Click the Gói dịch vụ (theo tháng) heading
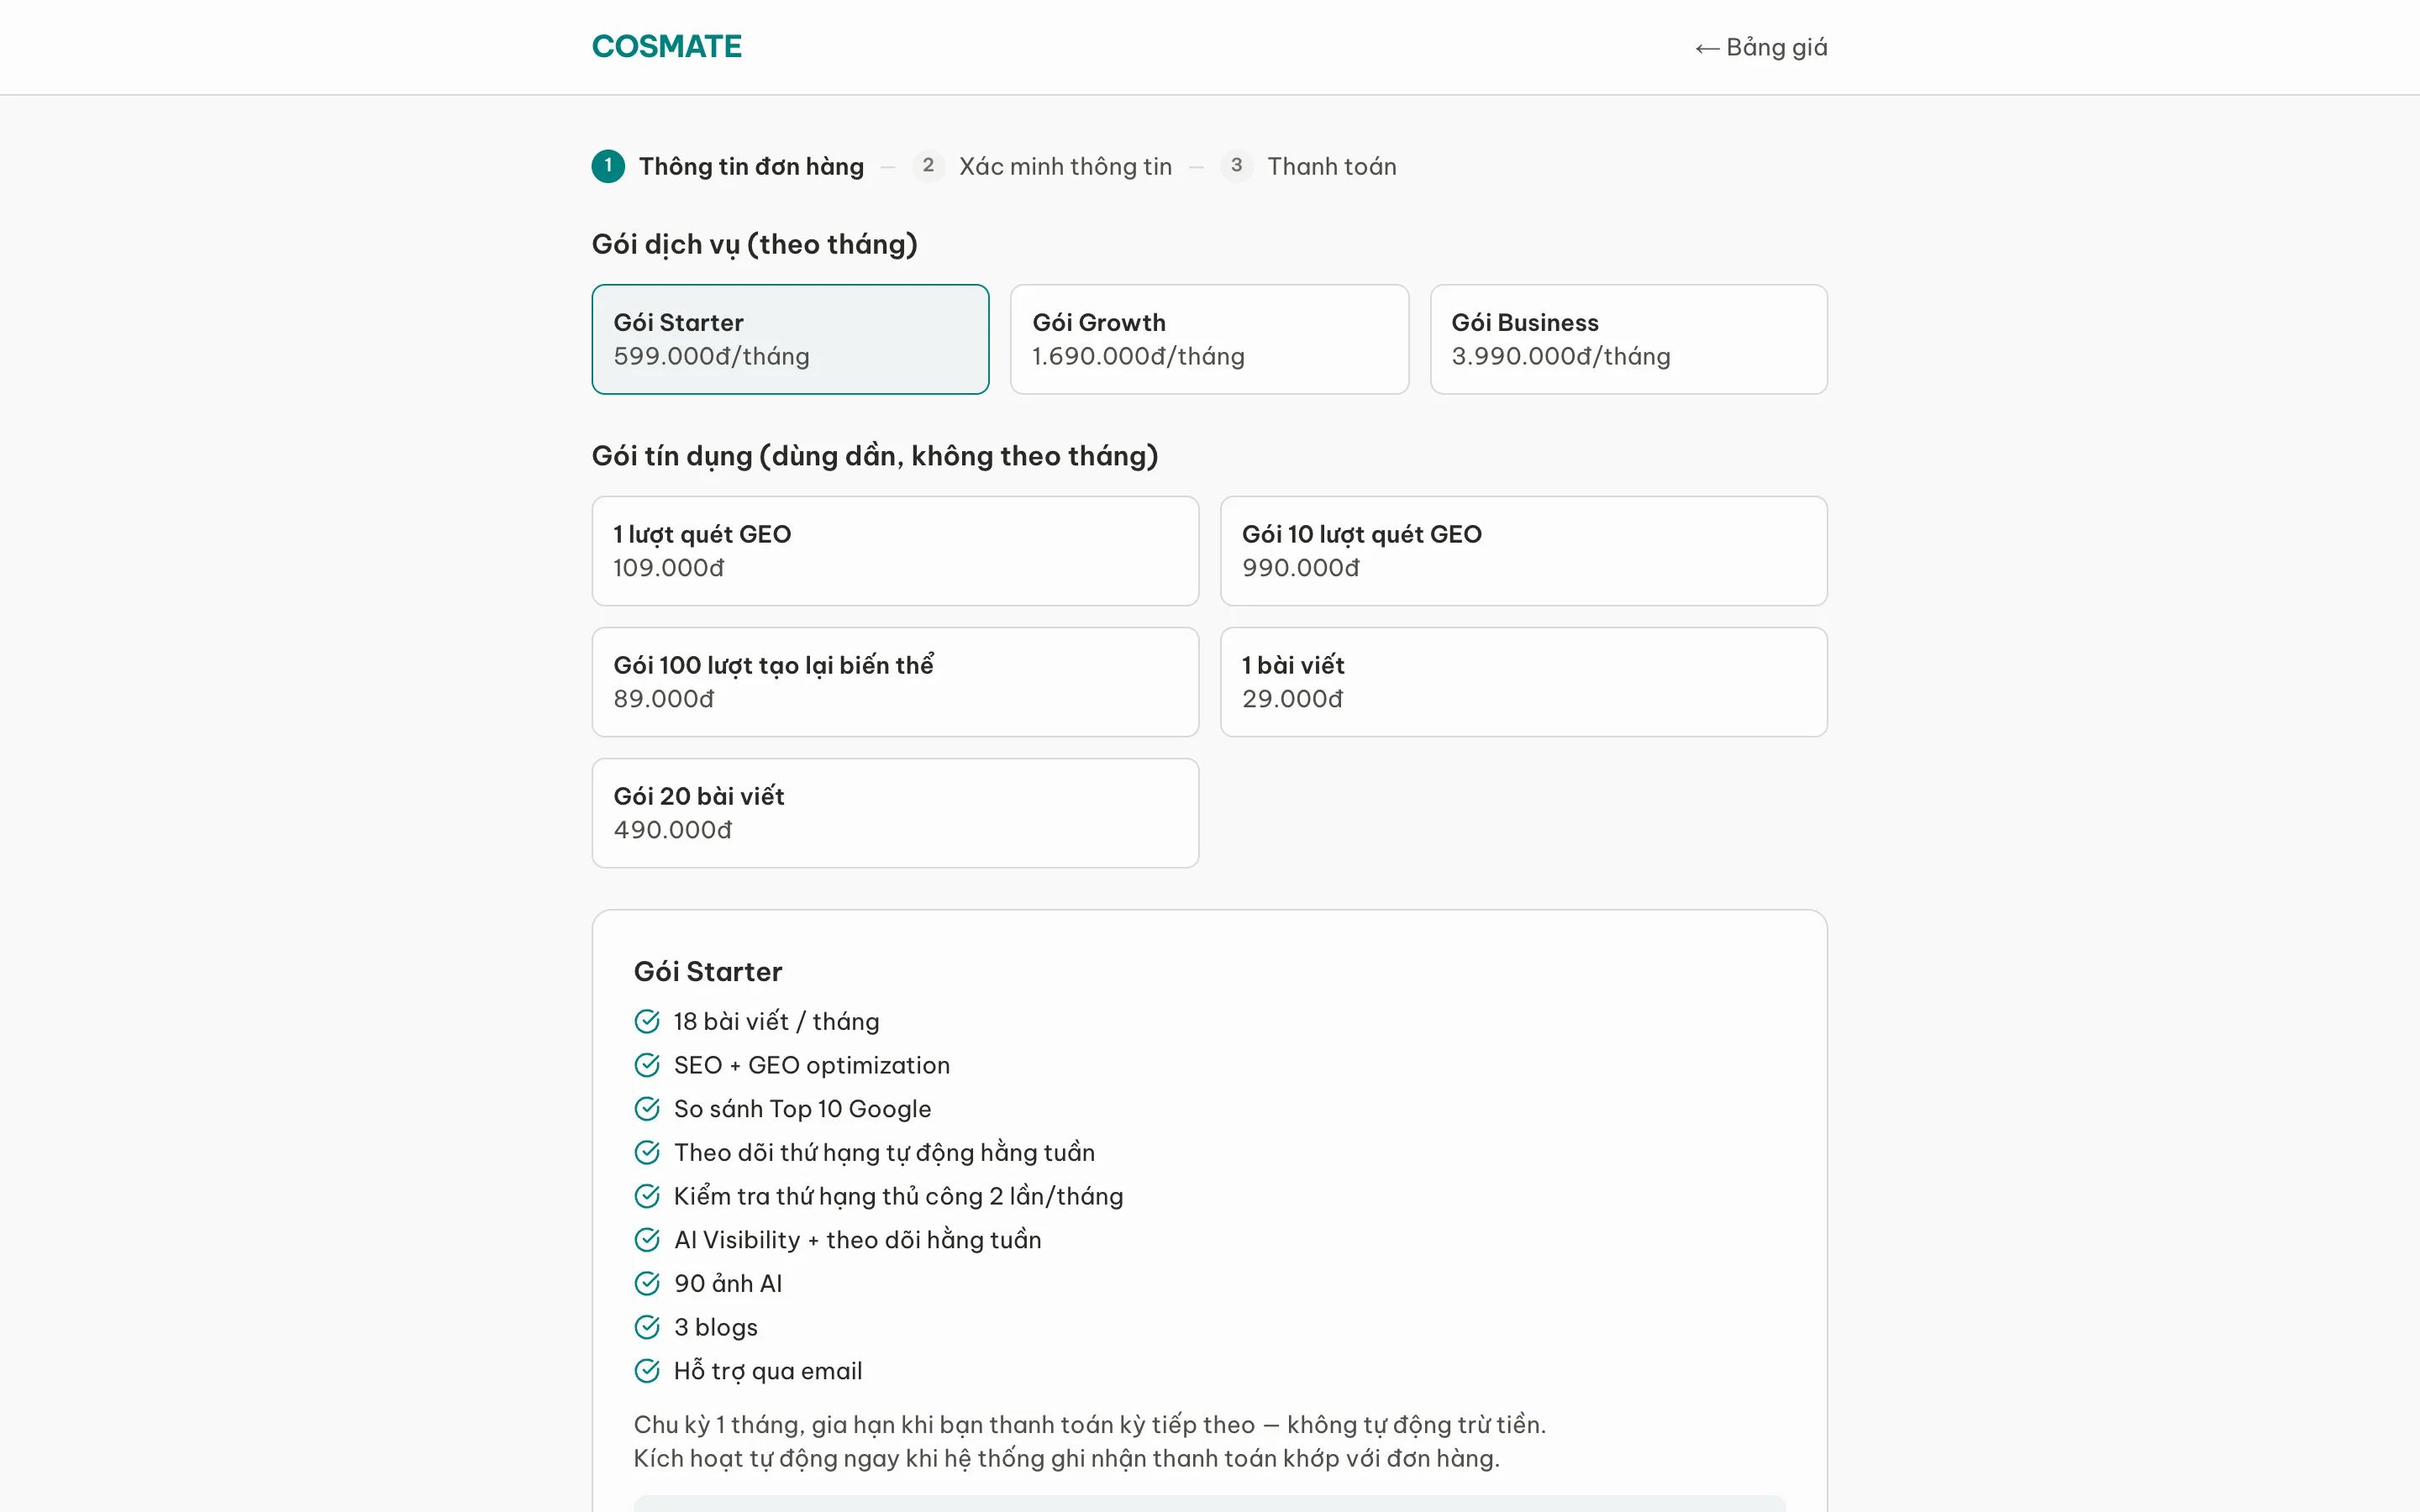 [x=755, y=245]
